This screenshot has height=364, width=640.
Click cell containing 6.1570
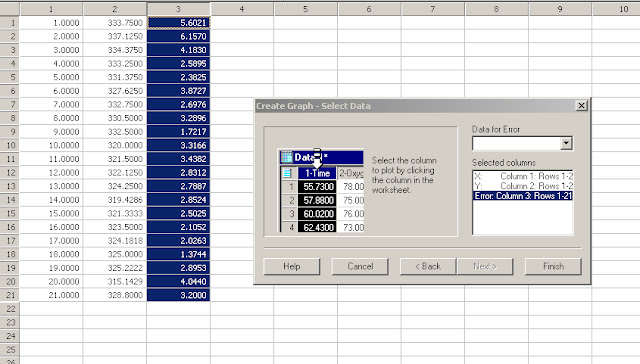178,36
